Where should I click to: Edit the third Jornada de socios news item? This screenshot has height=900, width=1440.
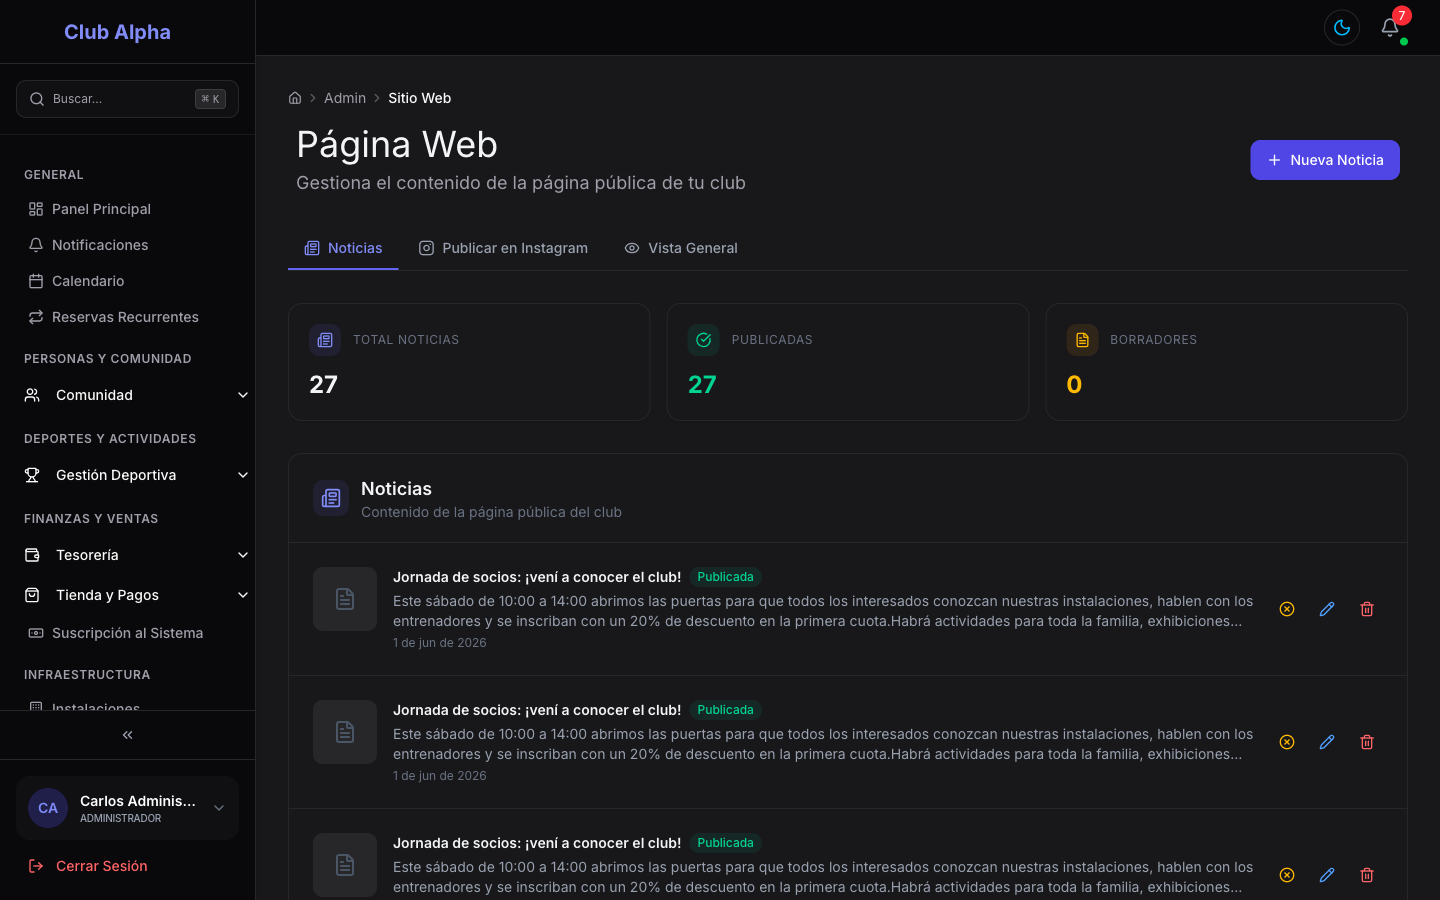pyautogui.click(x=1327, y=875)
